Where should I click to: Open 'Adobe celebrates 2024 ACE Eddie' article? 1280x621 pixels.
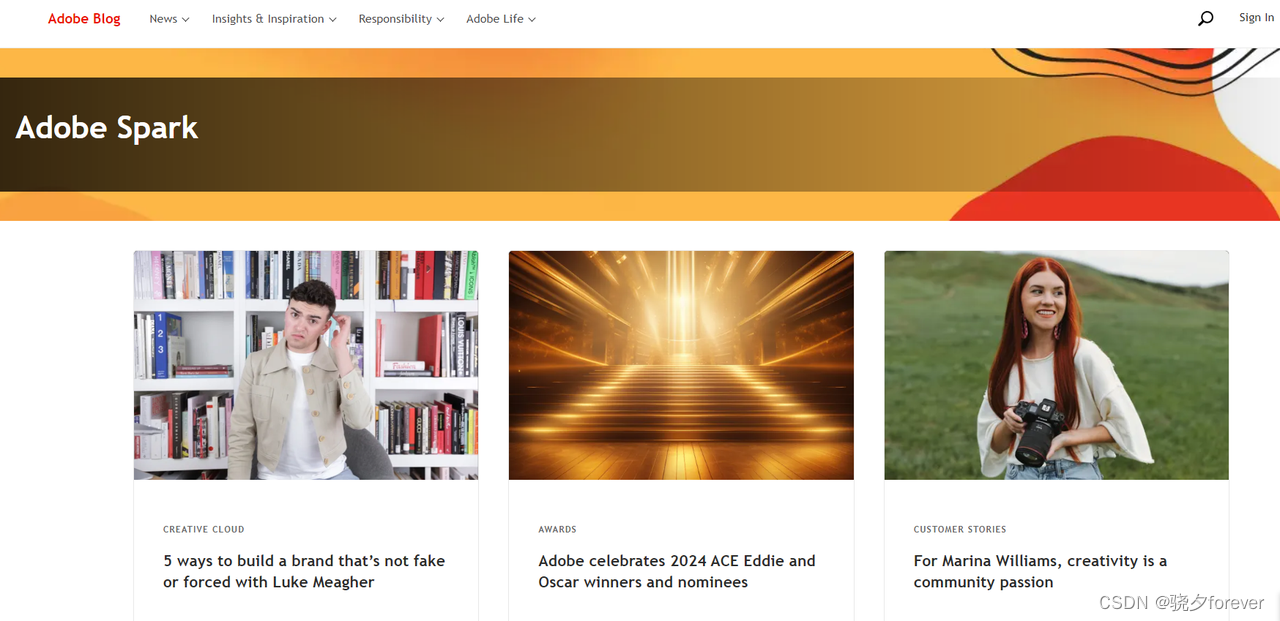tap(677, 571)
